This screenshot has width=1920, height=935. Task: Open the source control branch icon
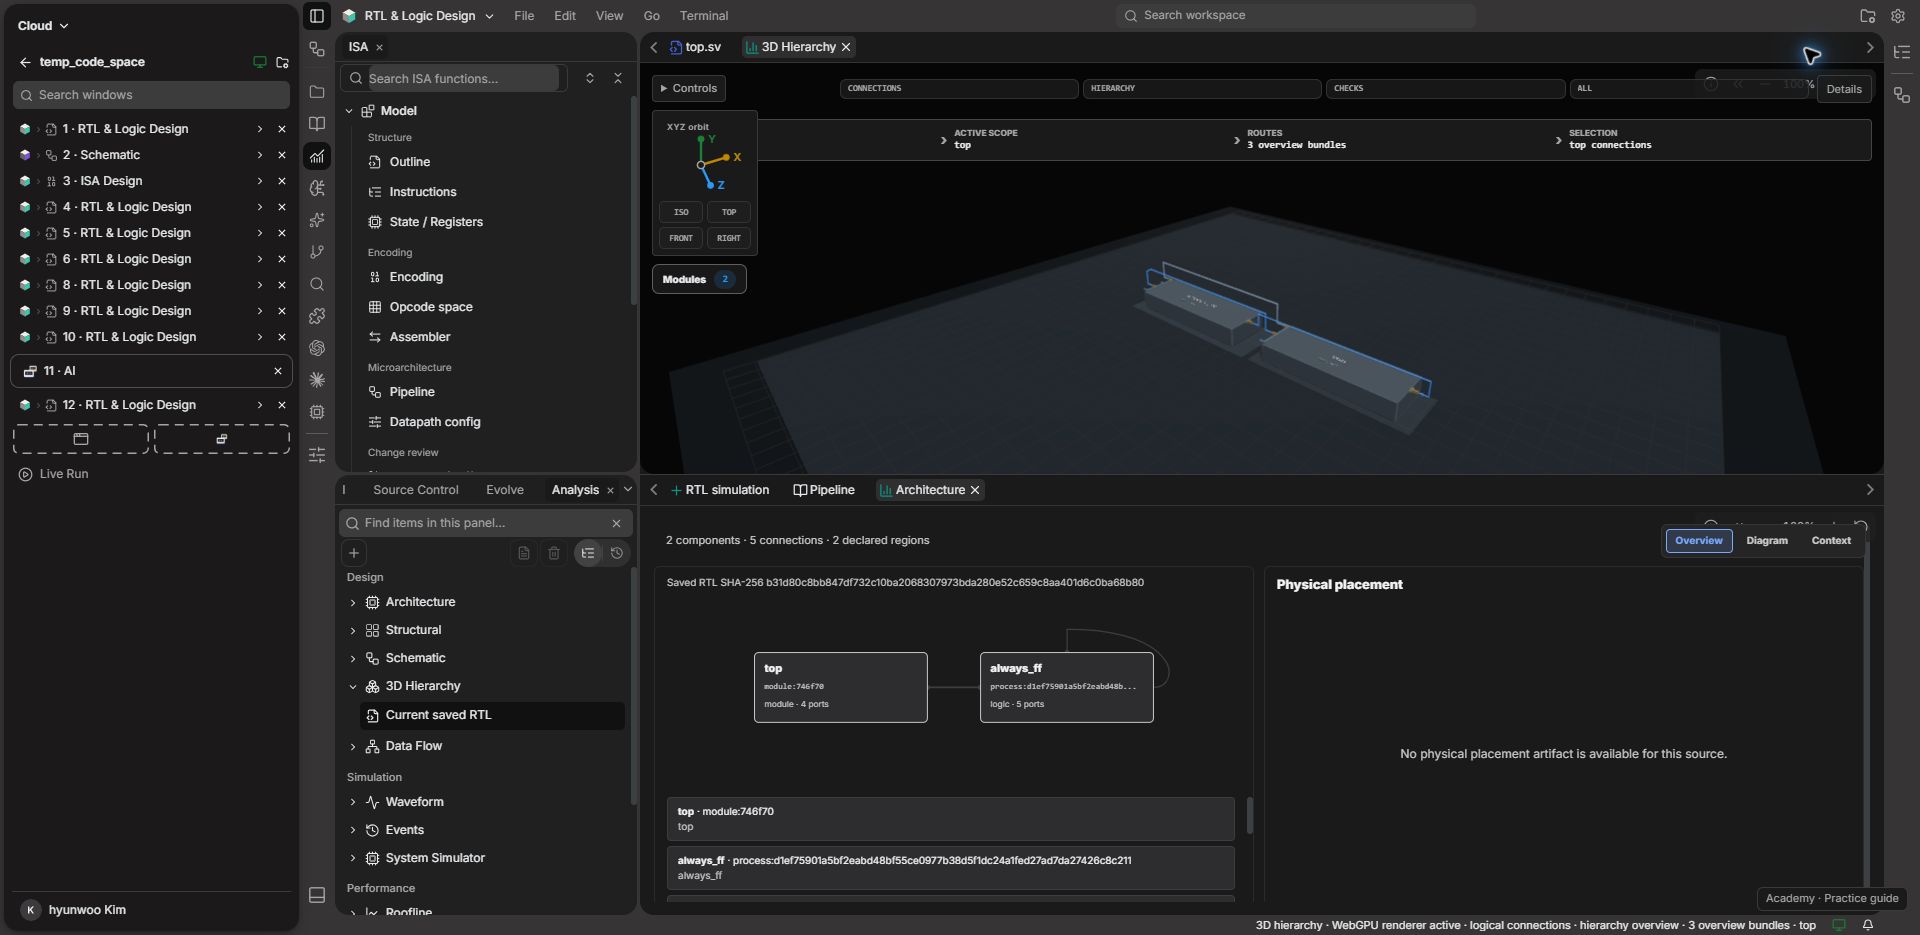317,252
